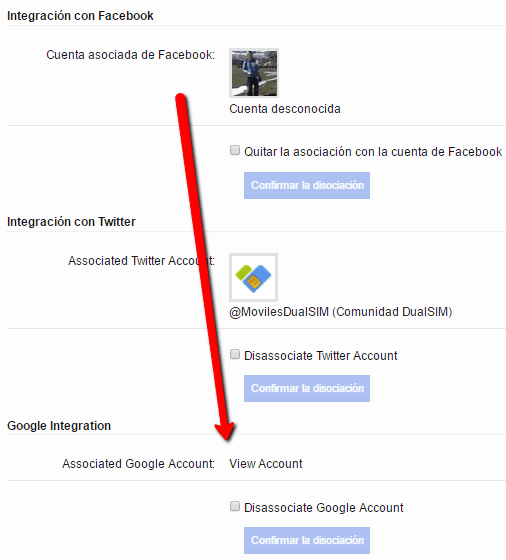Click Confirmar la disociación under Google section
This screenshot has width=506, height=560.
[307, 540]
